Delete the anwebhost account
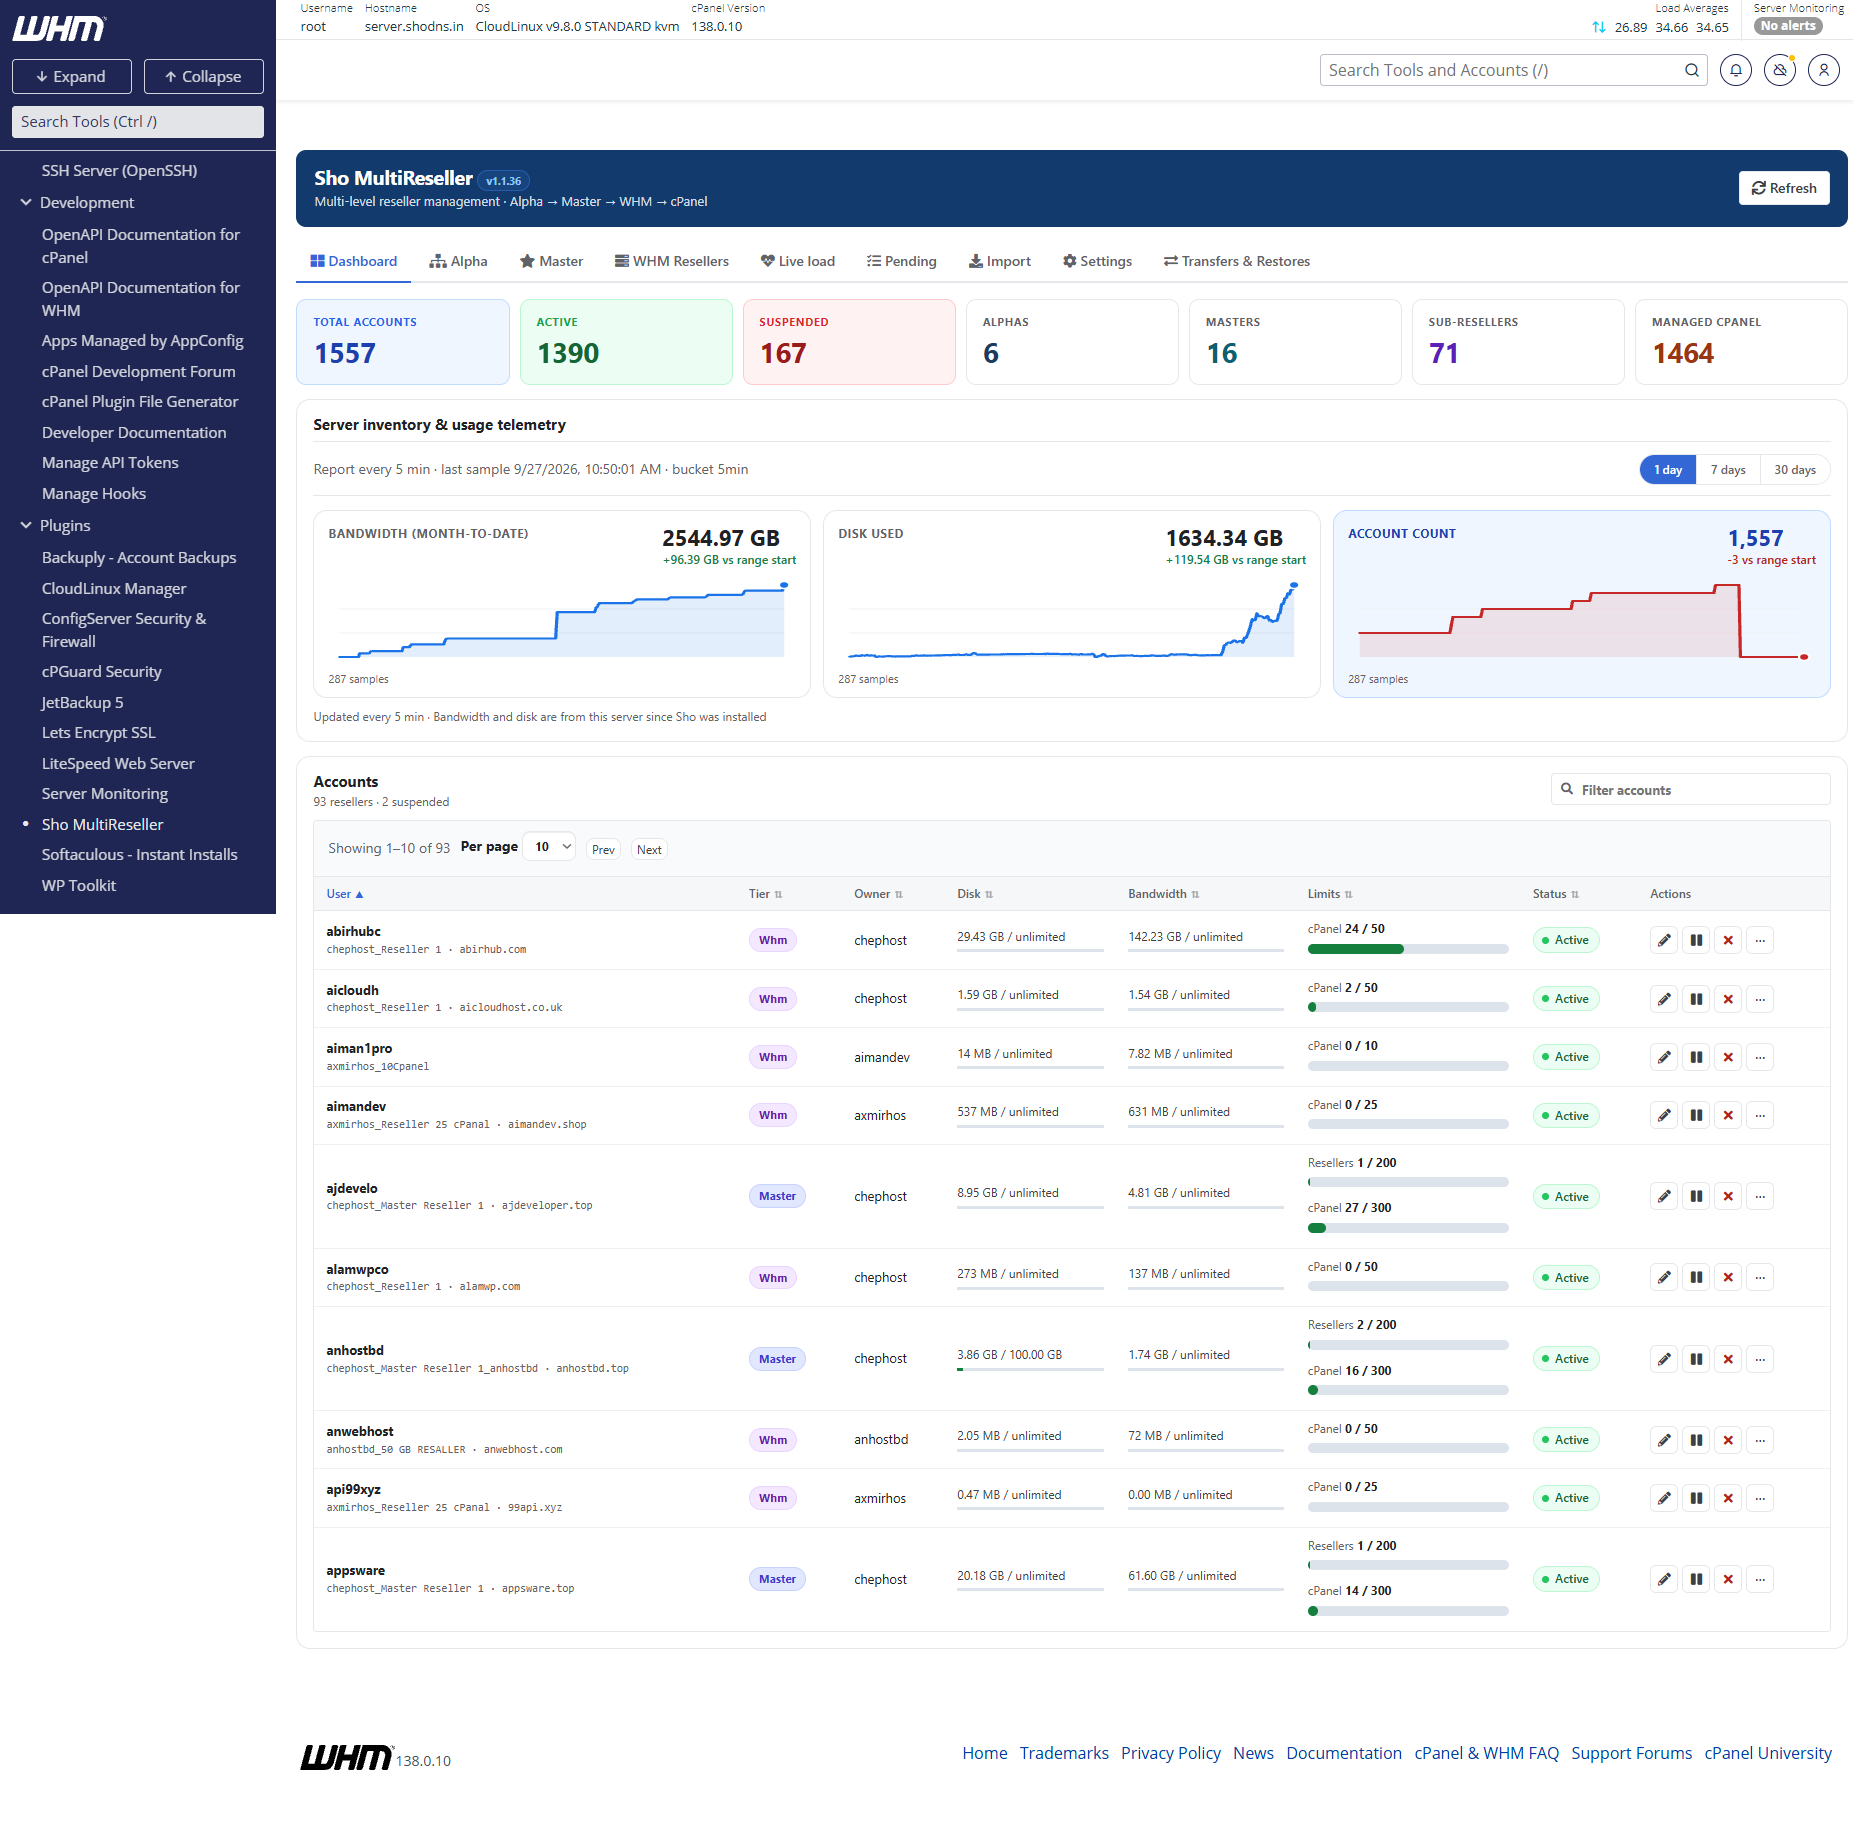Viewport: 1853px width, 1822px height. click(x=1728, y=1440)
